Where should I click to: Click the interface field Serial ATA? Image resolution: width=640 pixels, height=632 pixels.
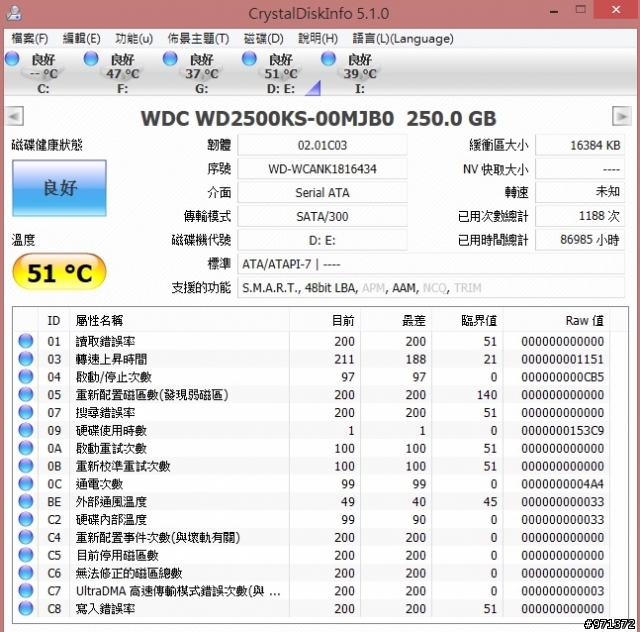322,192
